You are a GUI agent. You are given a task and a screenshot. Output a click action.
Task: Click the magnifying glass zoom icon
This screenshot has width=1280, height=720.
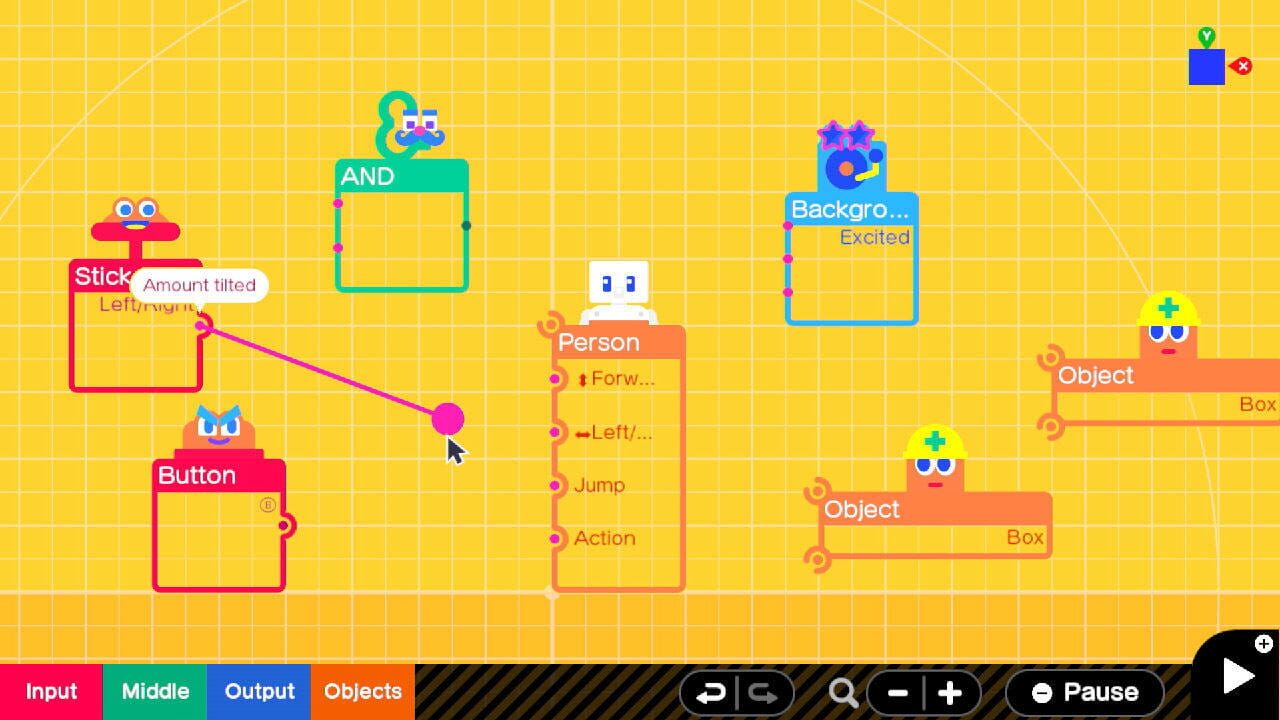point(843,691)
